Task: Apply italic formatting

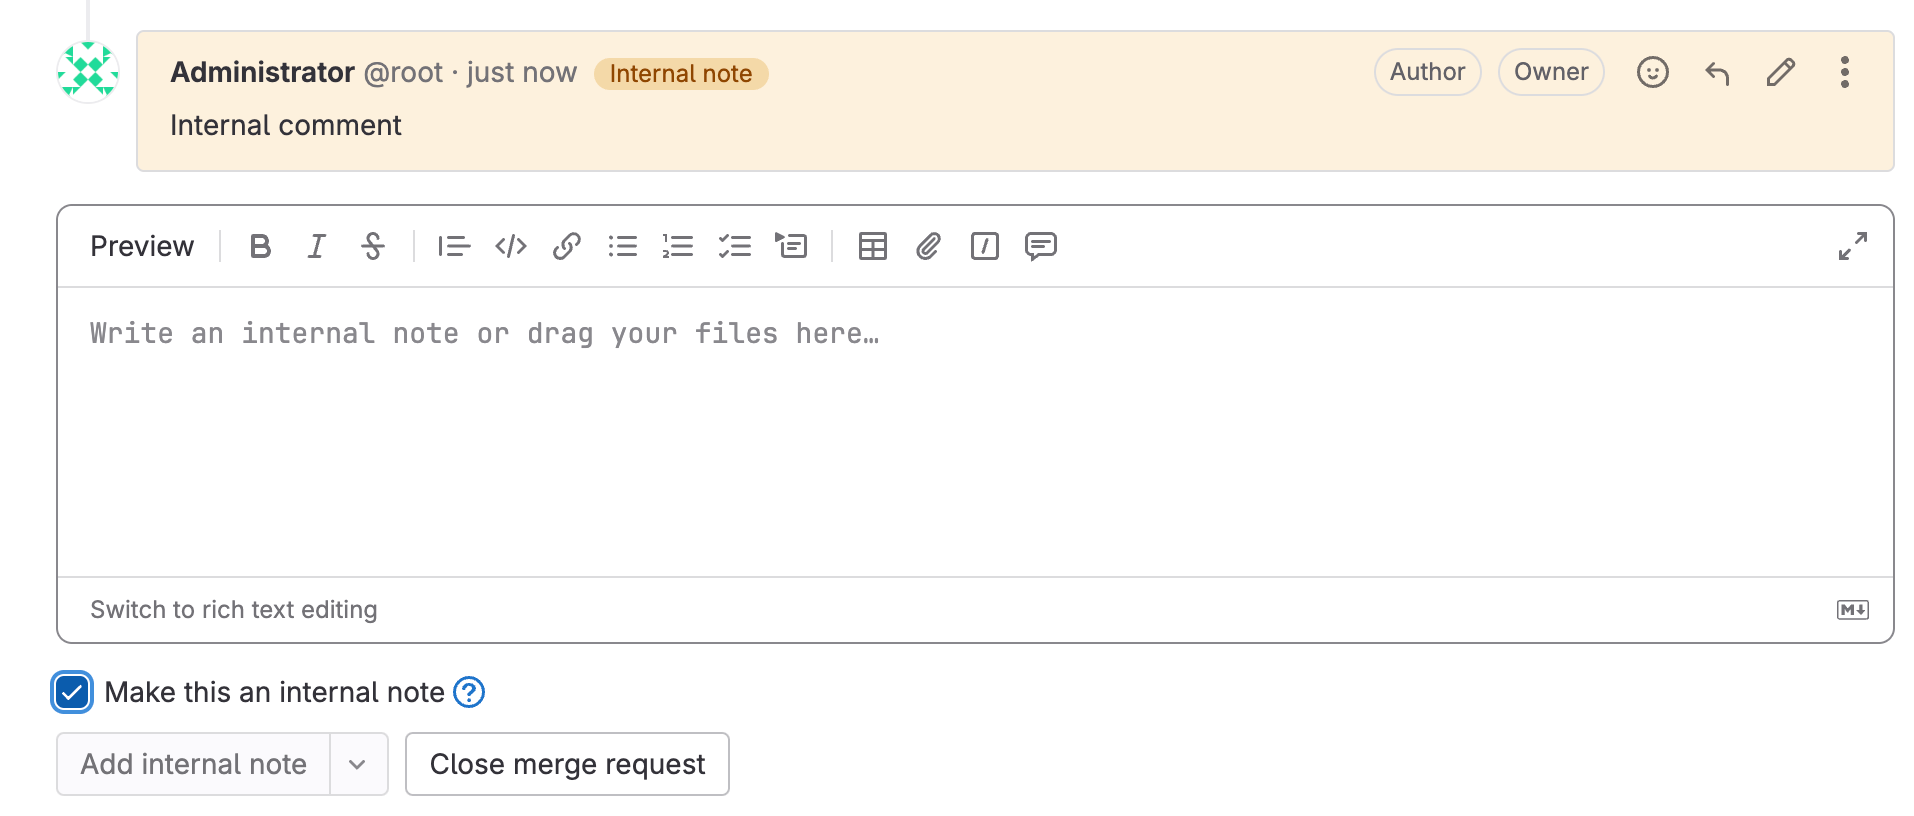Action: click(x=316, y=246)
